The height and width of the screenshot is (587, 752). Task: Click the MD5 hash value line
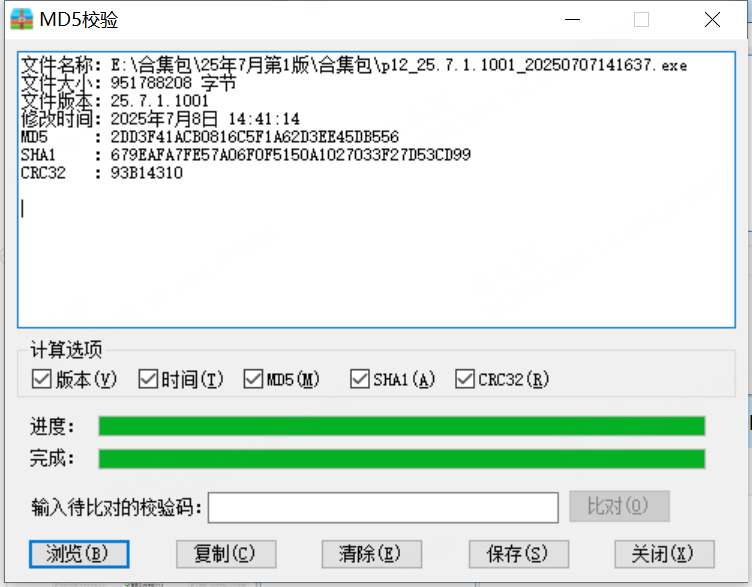pos(210,137)
